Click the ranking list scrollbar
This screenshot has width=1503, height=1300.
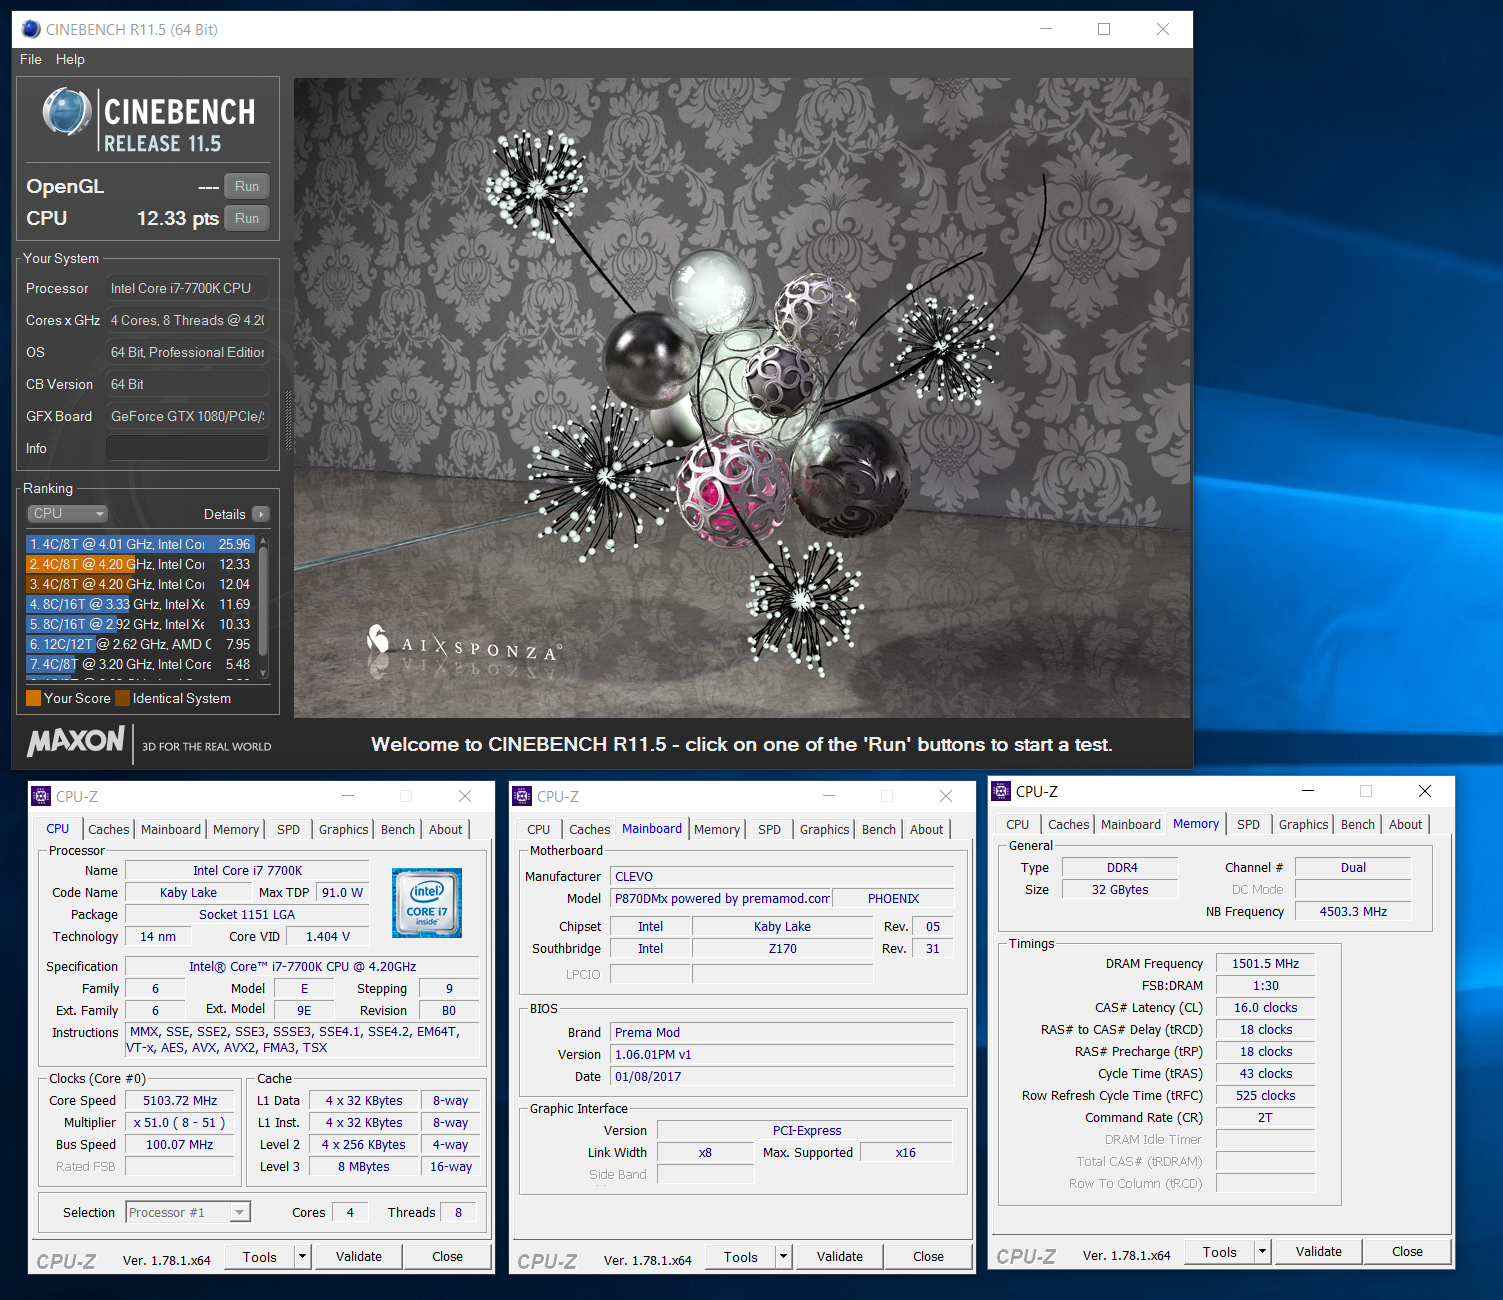pos(263,608)
